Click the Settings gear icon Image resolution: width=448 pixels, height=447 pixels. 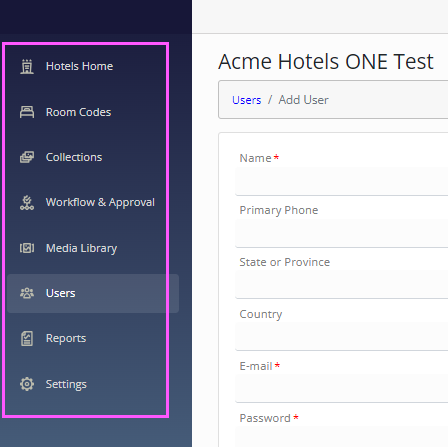pyautogui.click(x=27, y=384)
